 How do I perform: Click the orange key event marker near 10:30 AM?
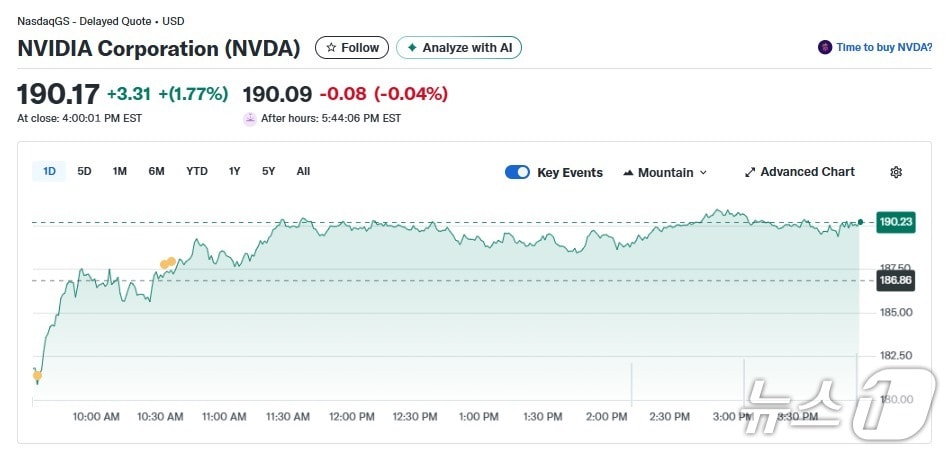(168, 263)
